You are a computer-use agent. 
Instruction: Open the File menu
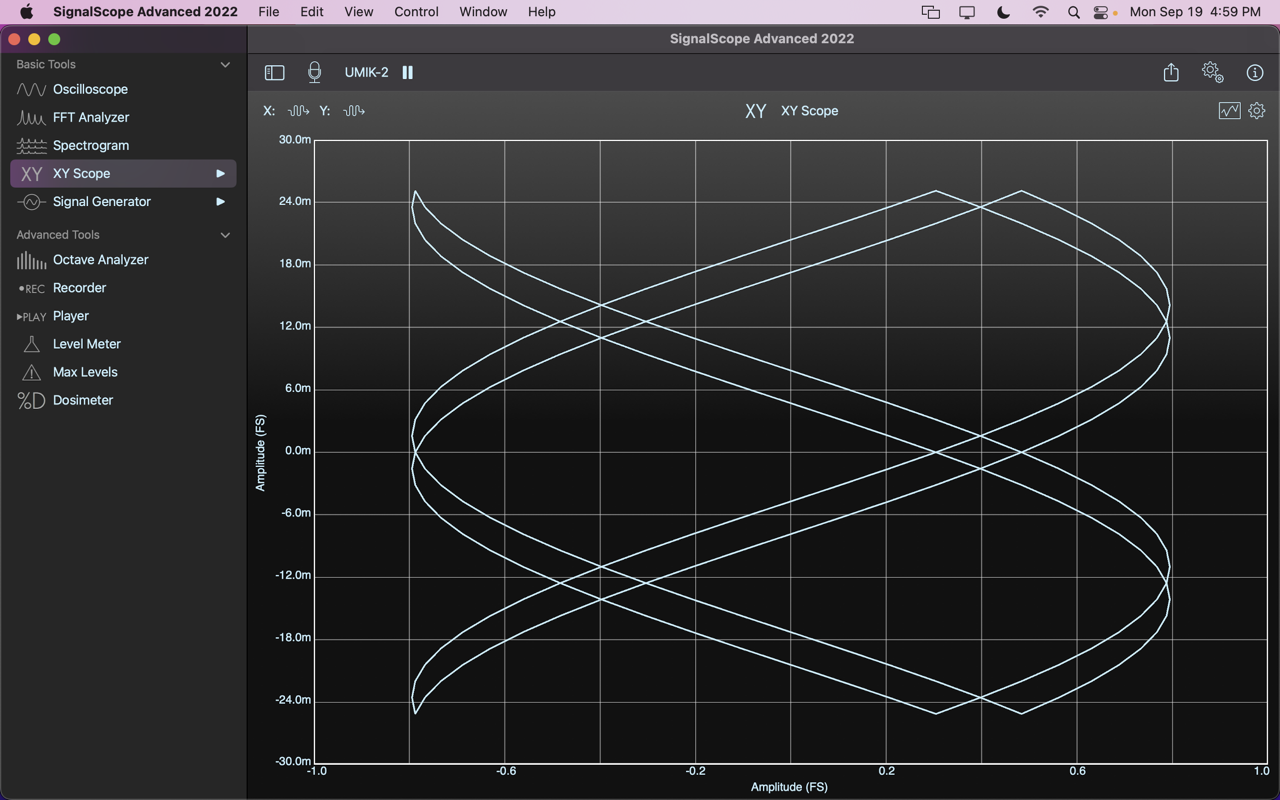tap(268, 12)
